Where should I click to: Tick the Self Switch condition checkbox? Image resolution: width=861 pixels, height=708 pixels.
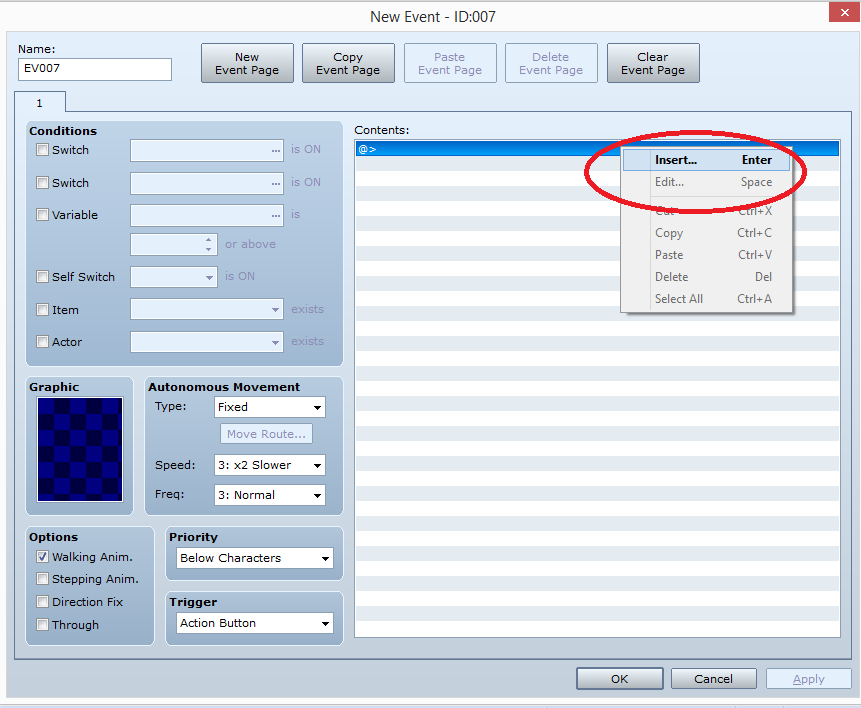(x=42, y=276)
